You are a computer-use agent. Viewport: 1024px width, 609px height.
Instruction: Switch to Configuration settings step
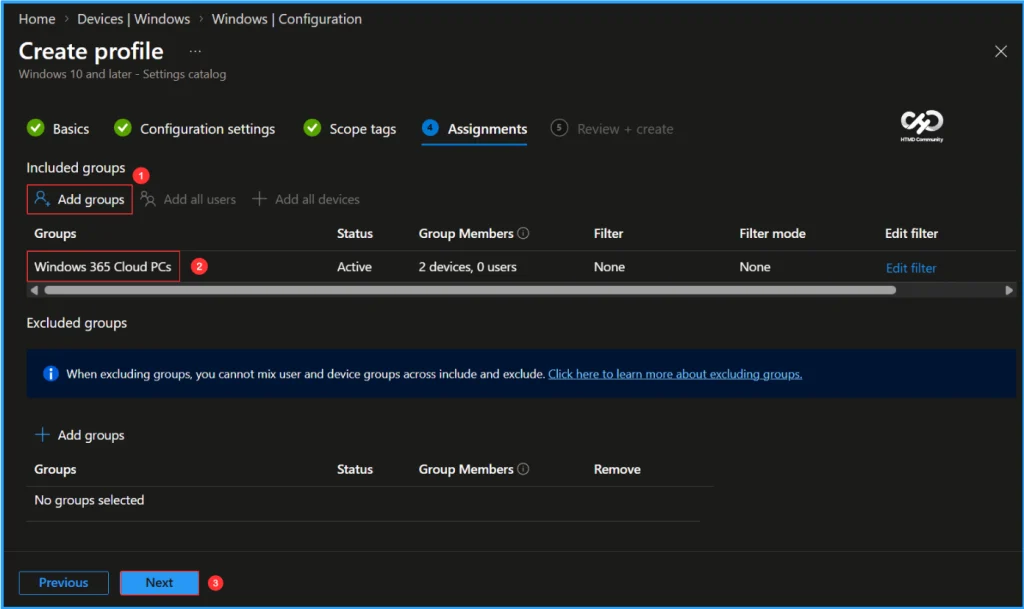[207, 129]
